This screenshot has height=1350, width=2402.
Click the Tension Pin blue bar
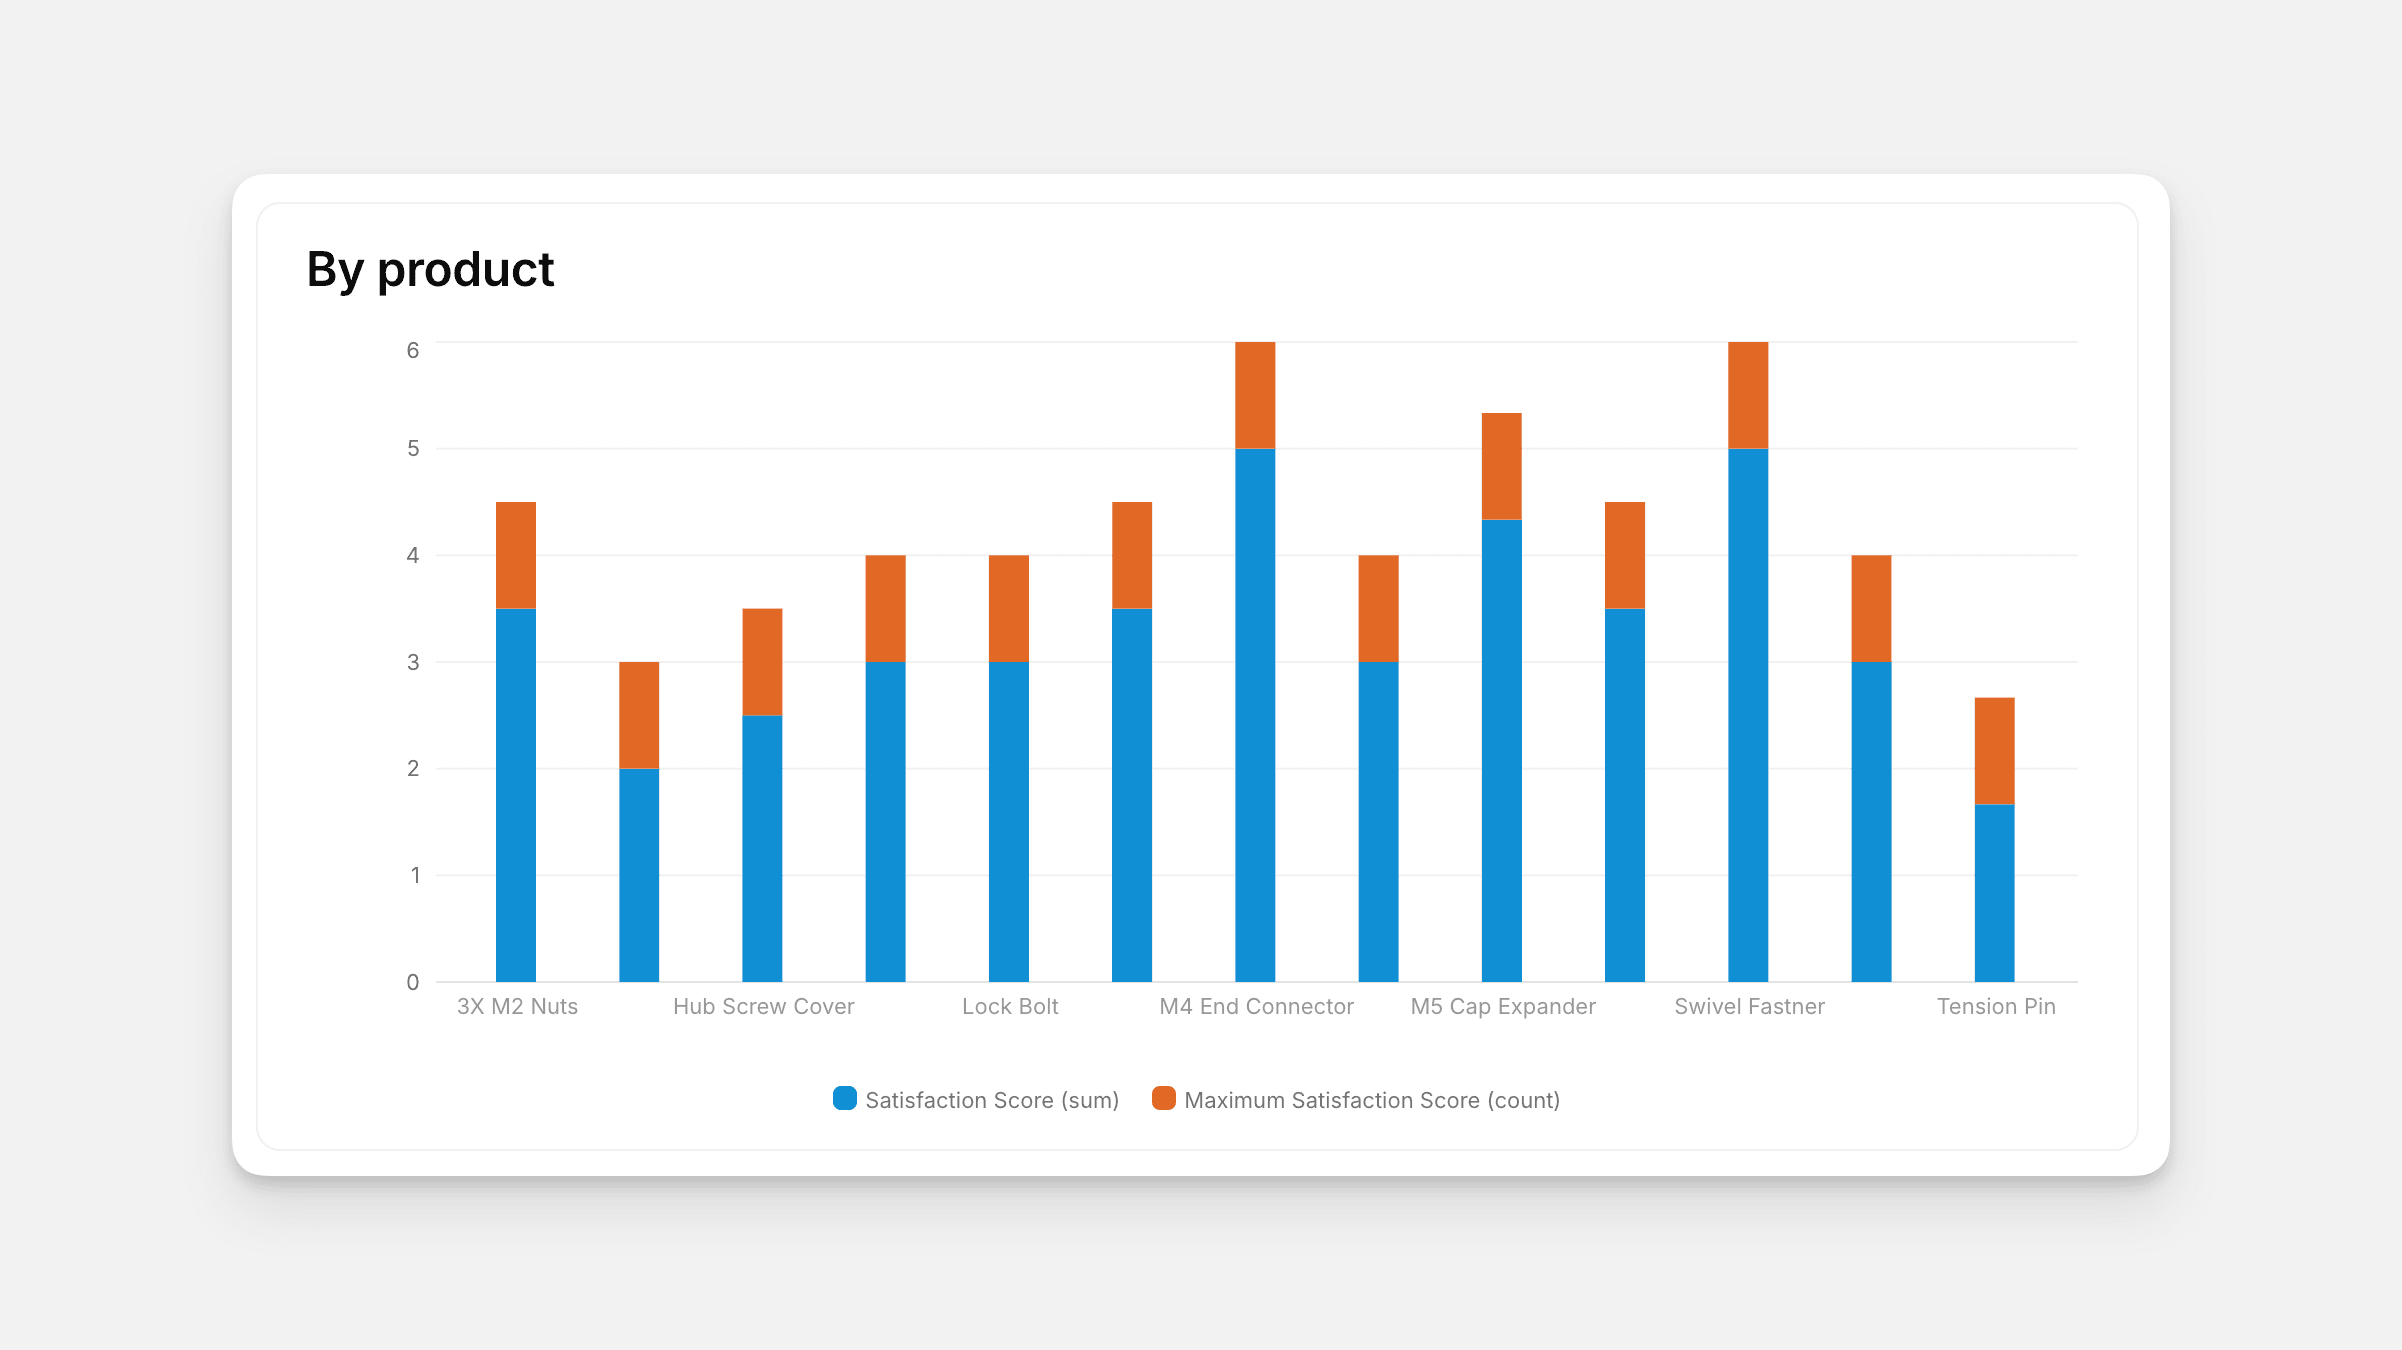click(x=1994, y=893)
